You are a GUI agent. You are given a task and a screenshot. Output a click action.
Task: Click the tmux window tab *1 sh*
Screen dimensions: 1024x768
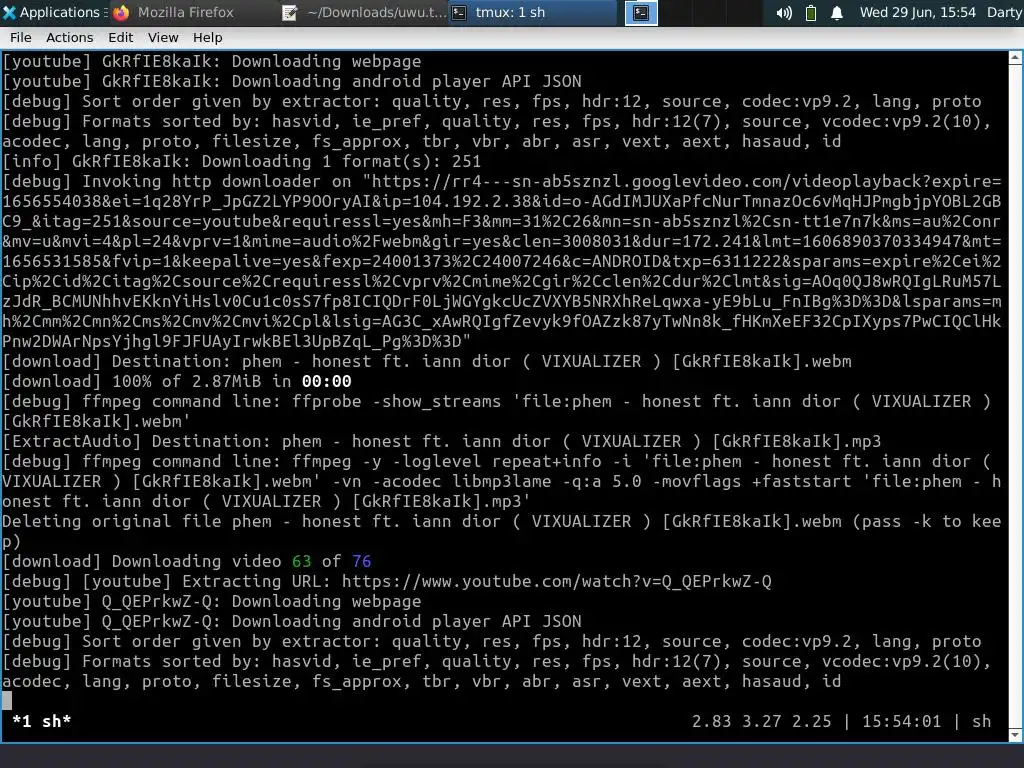tap(42, 722)
